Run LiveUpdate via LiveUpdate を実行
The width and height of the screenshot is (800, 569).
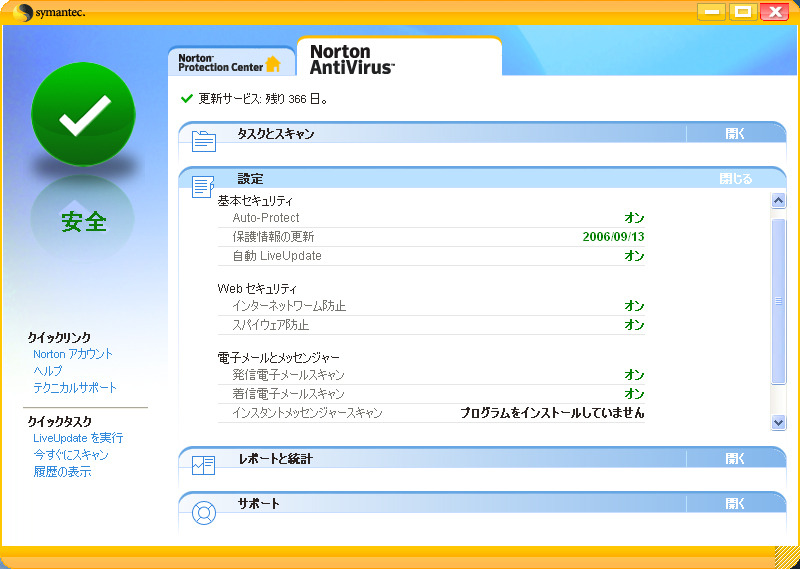(x=78, y=438)
